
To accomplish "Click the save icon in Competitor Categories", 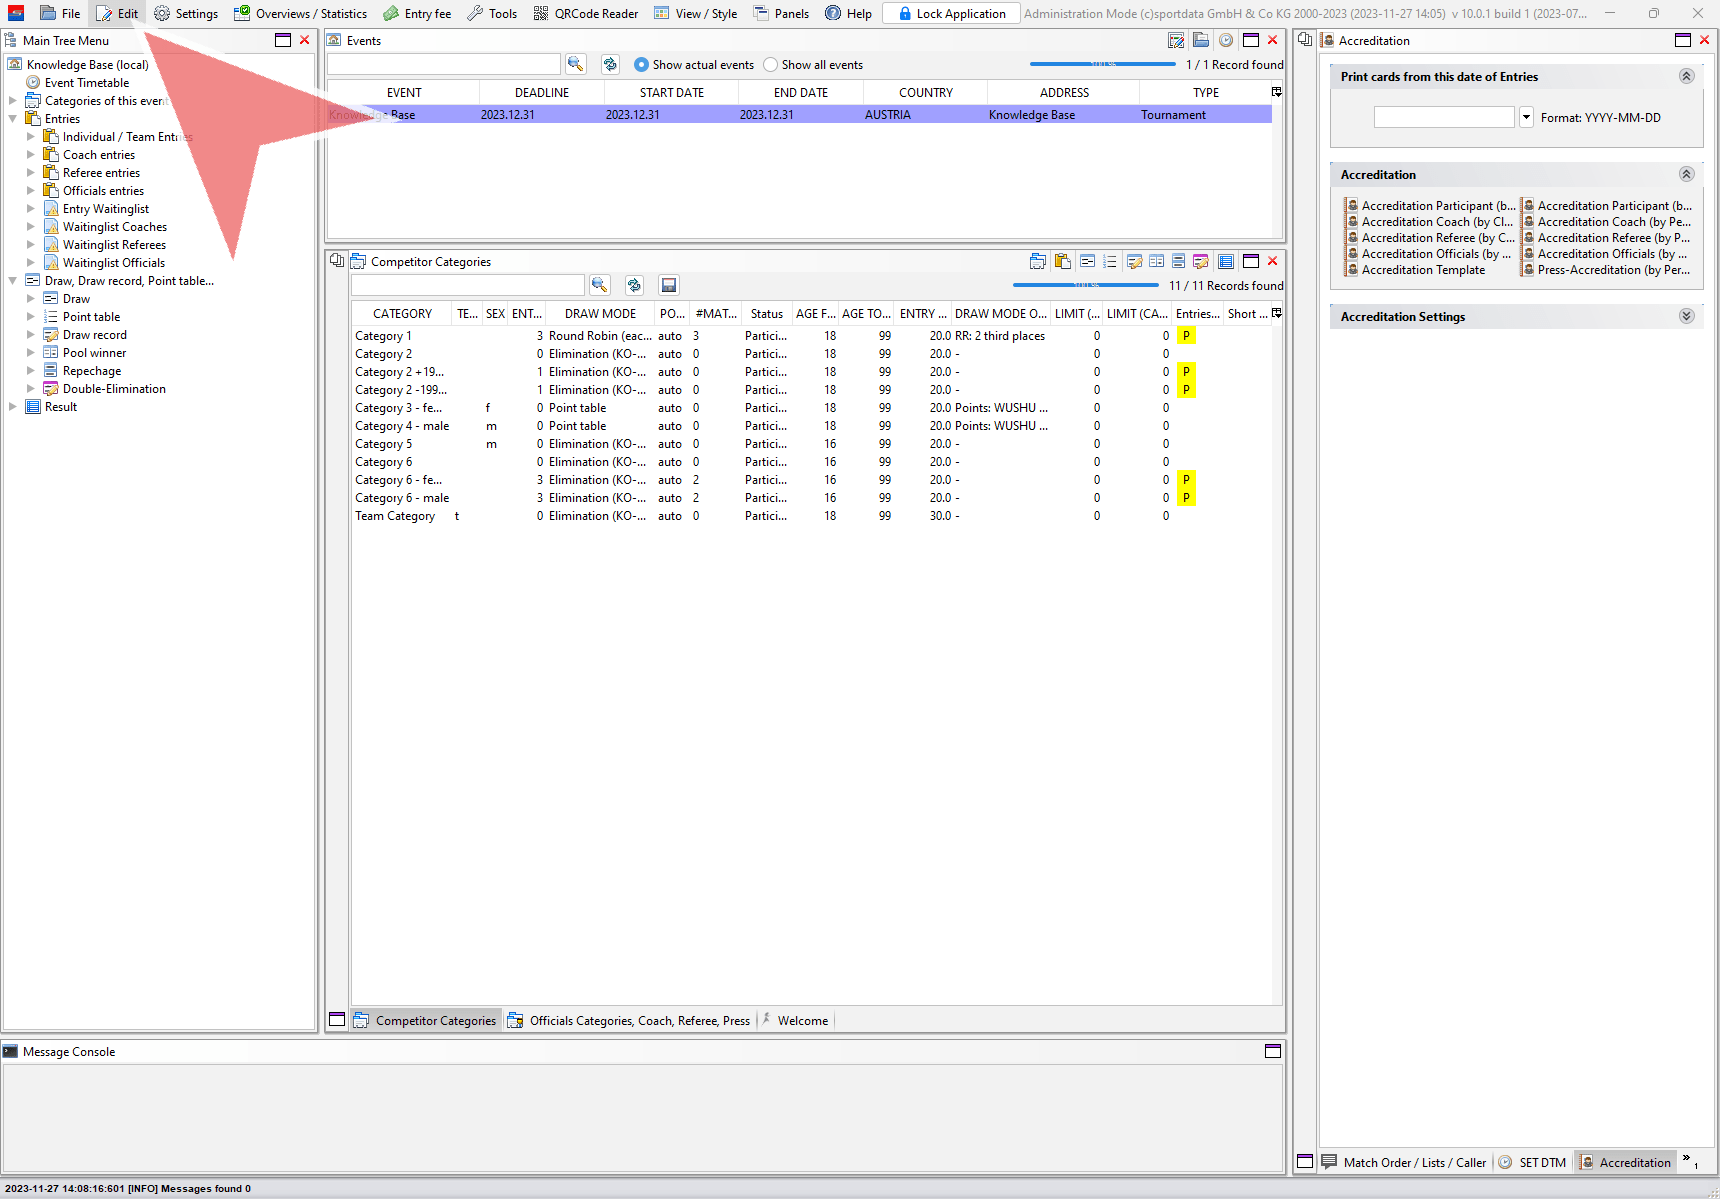I will coord(669,285).
